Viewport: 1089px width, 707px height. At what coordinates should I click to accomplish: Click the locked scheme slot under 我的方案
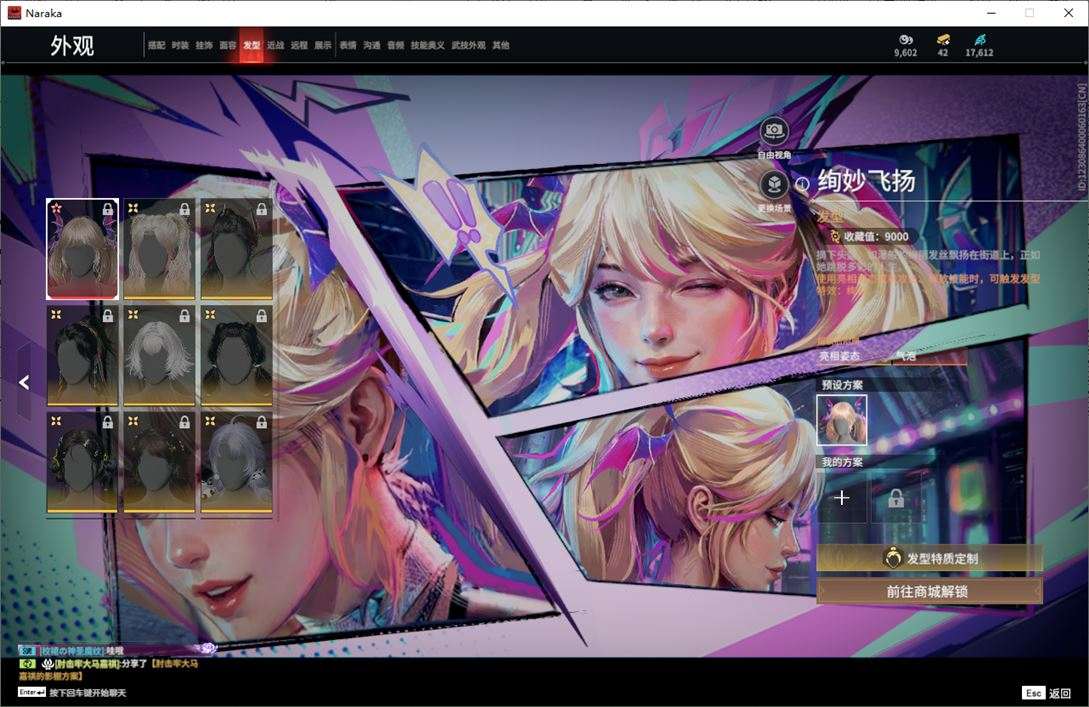pos(896,498)
